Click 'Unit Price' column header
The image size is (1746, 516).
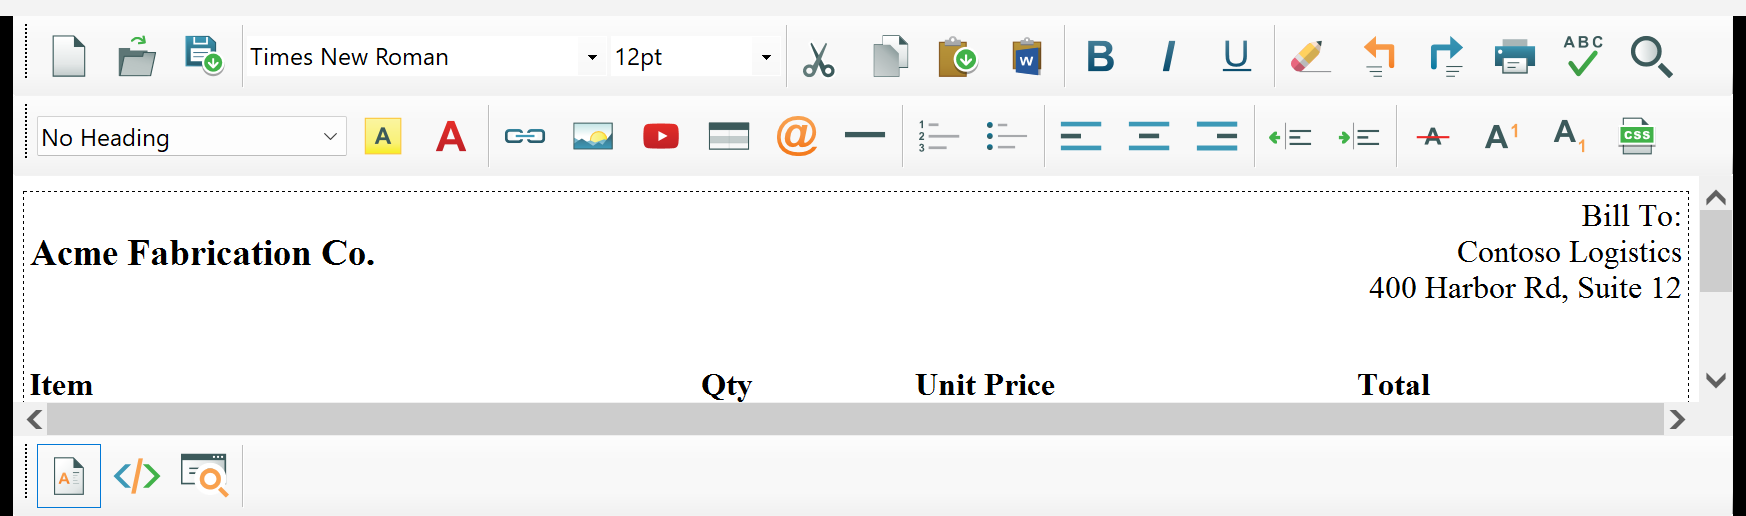[x=985, y=385]
